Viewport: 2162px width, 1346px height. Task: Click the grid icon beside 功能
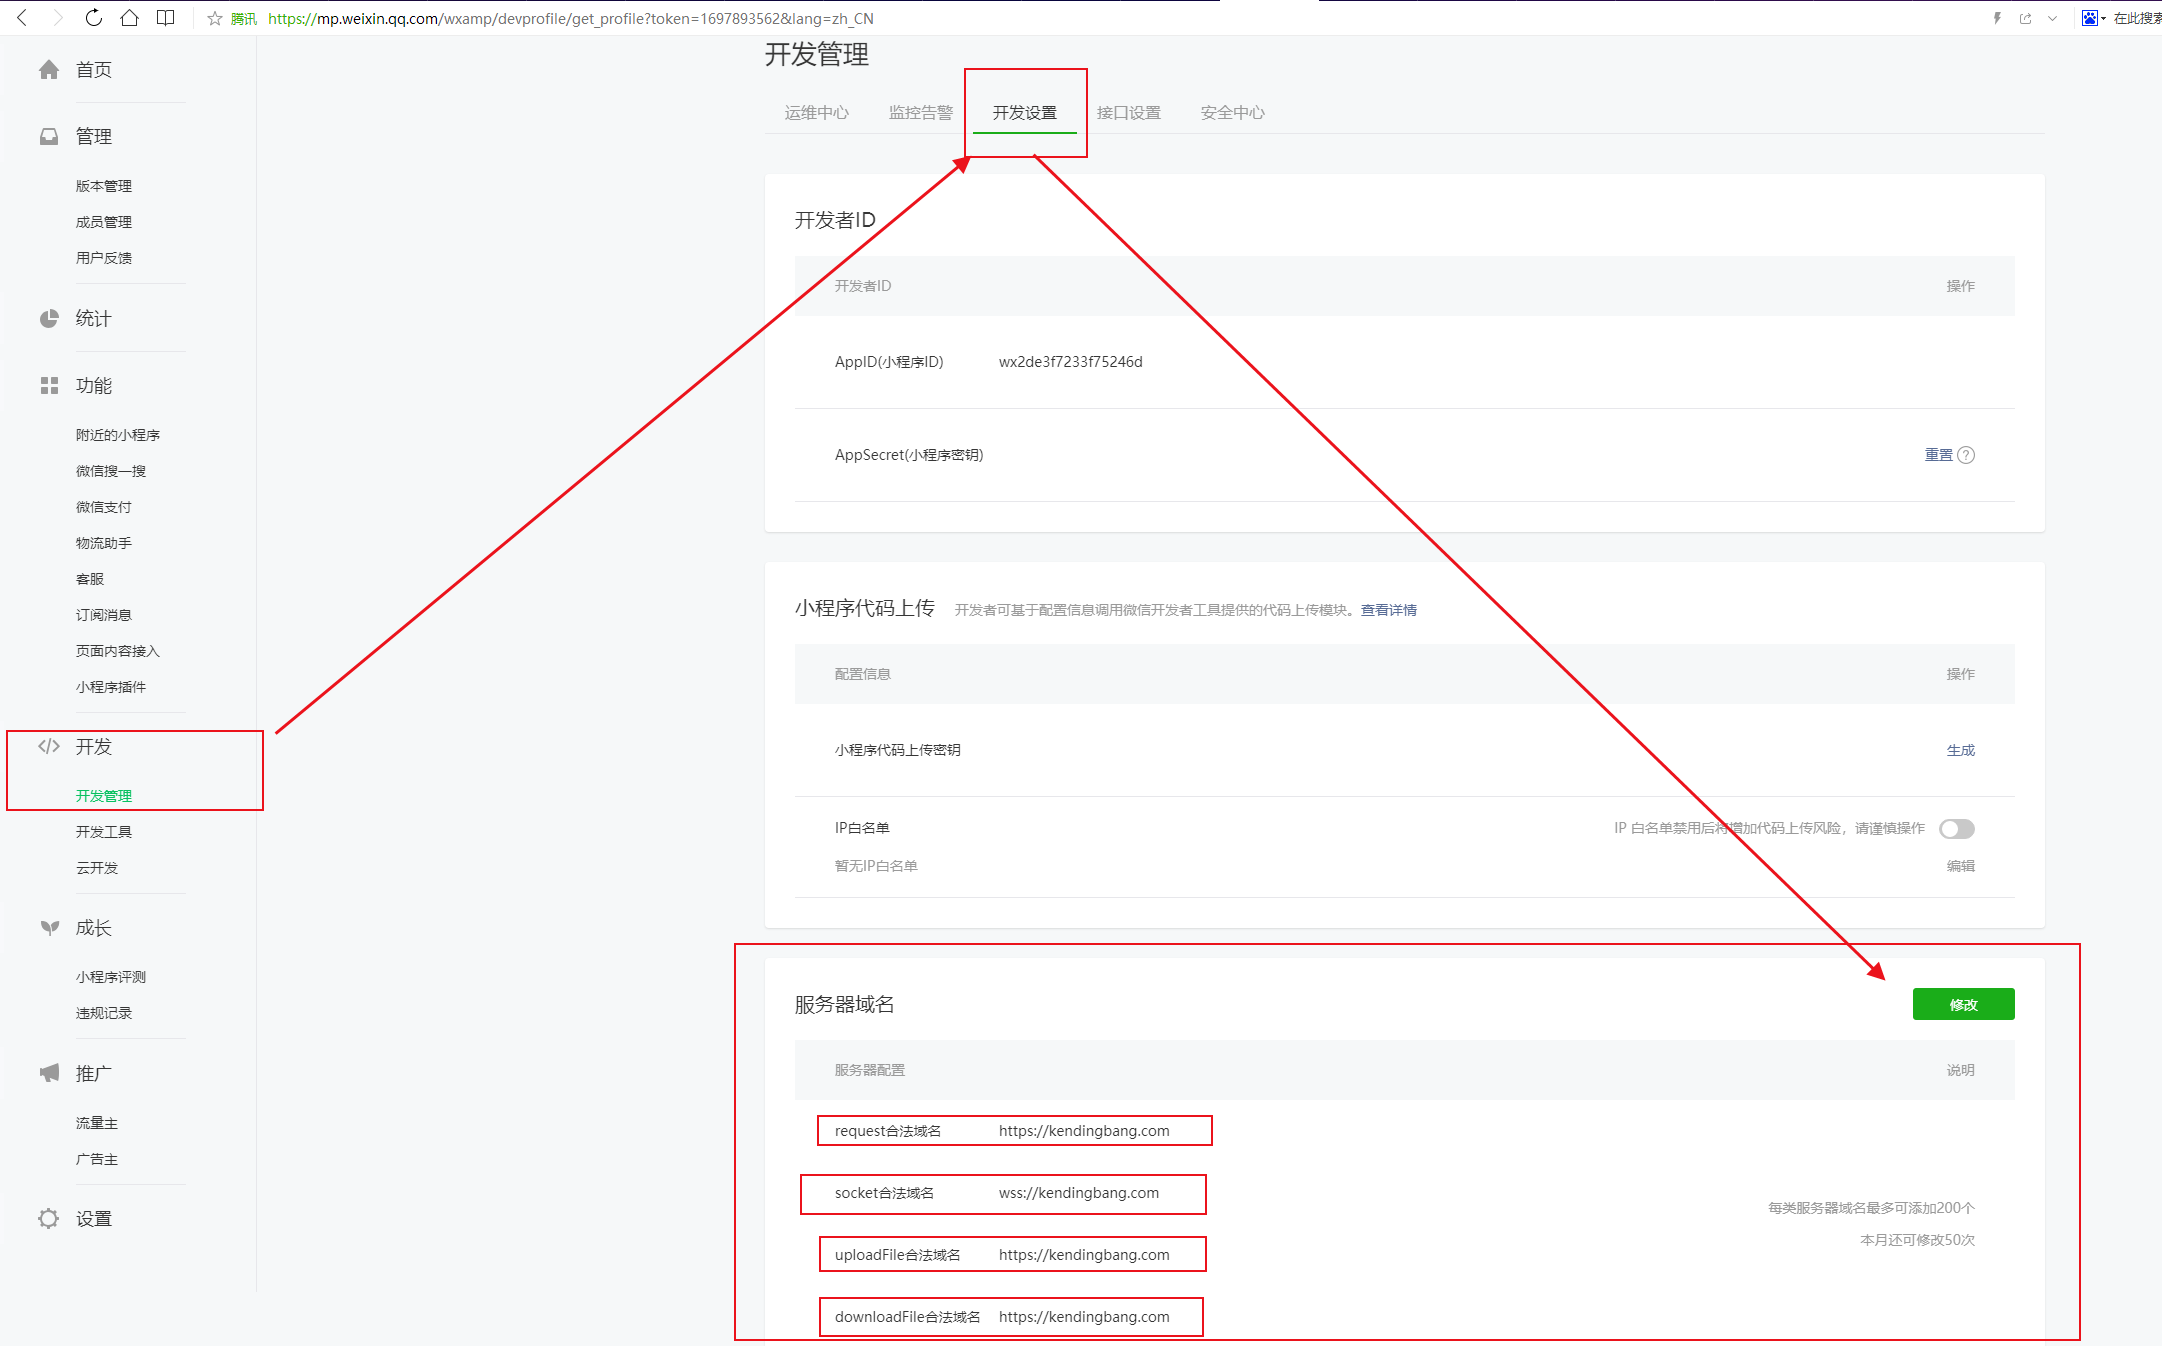(x=49, y=385)
